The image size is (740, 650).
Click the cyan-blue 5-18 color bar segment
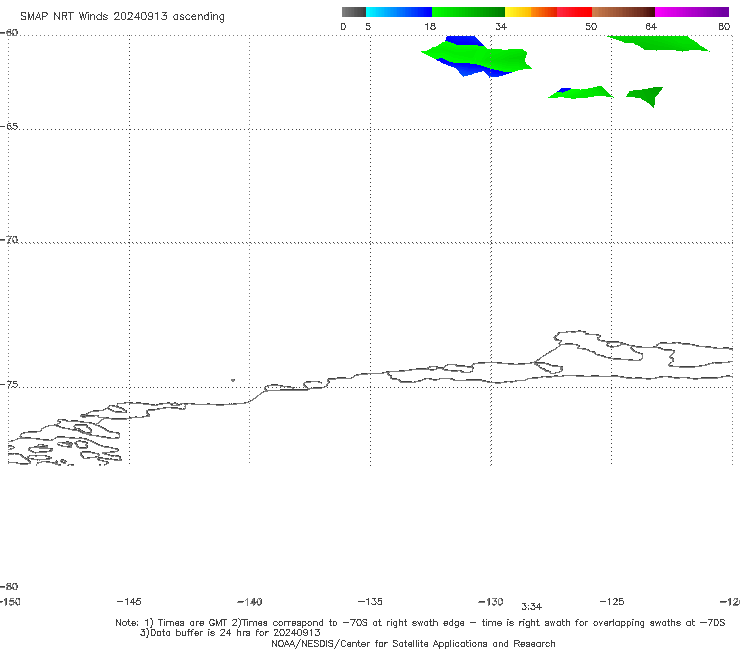[x=399, y=12]
